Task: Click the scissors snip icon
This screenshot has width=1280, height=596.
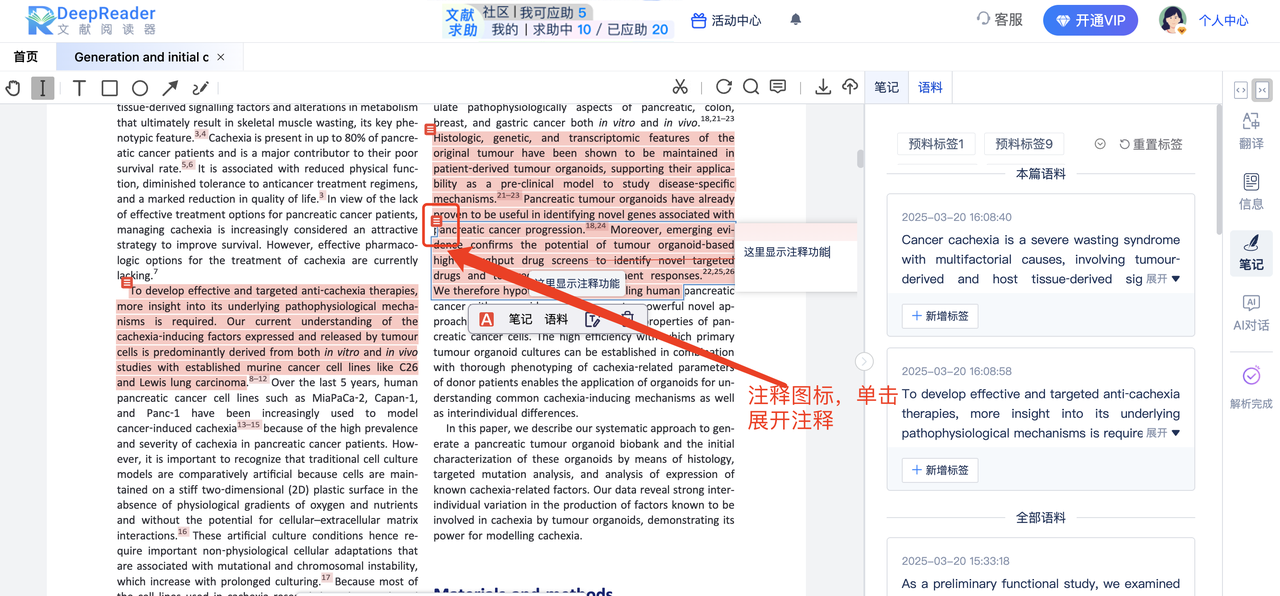Action: tap(680, 87)
